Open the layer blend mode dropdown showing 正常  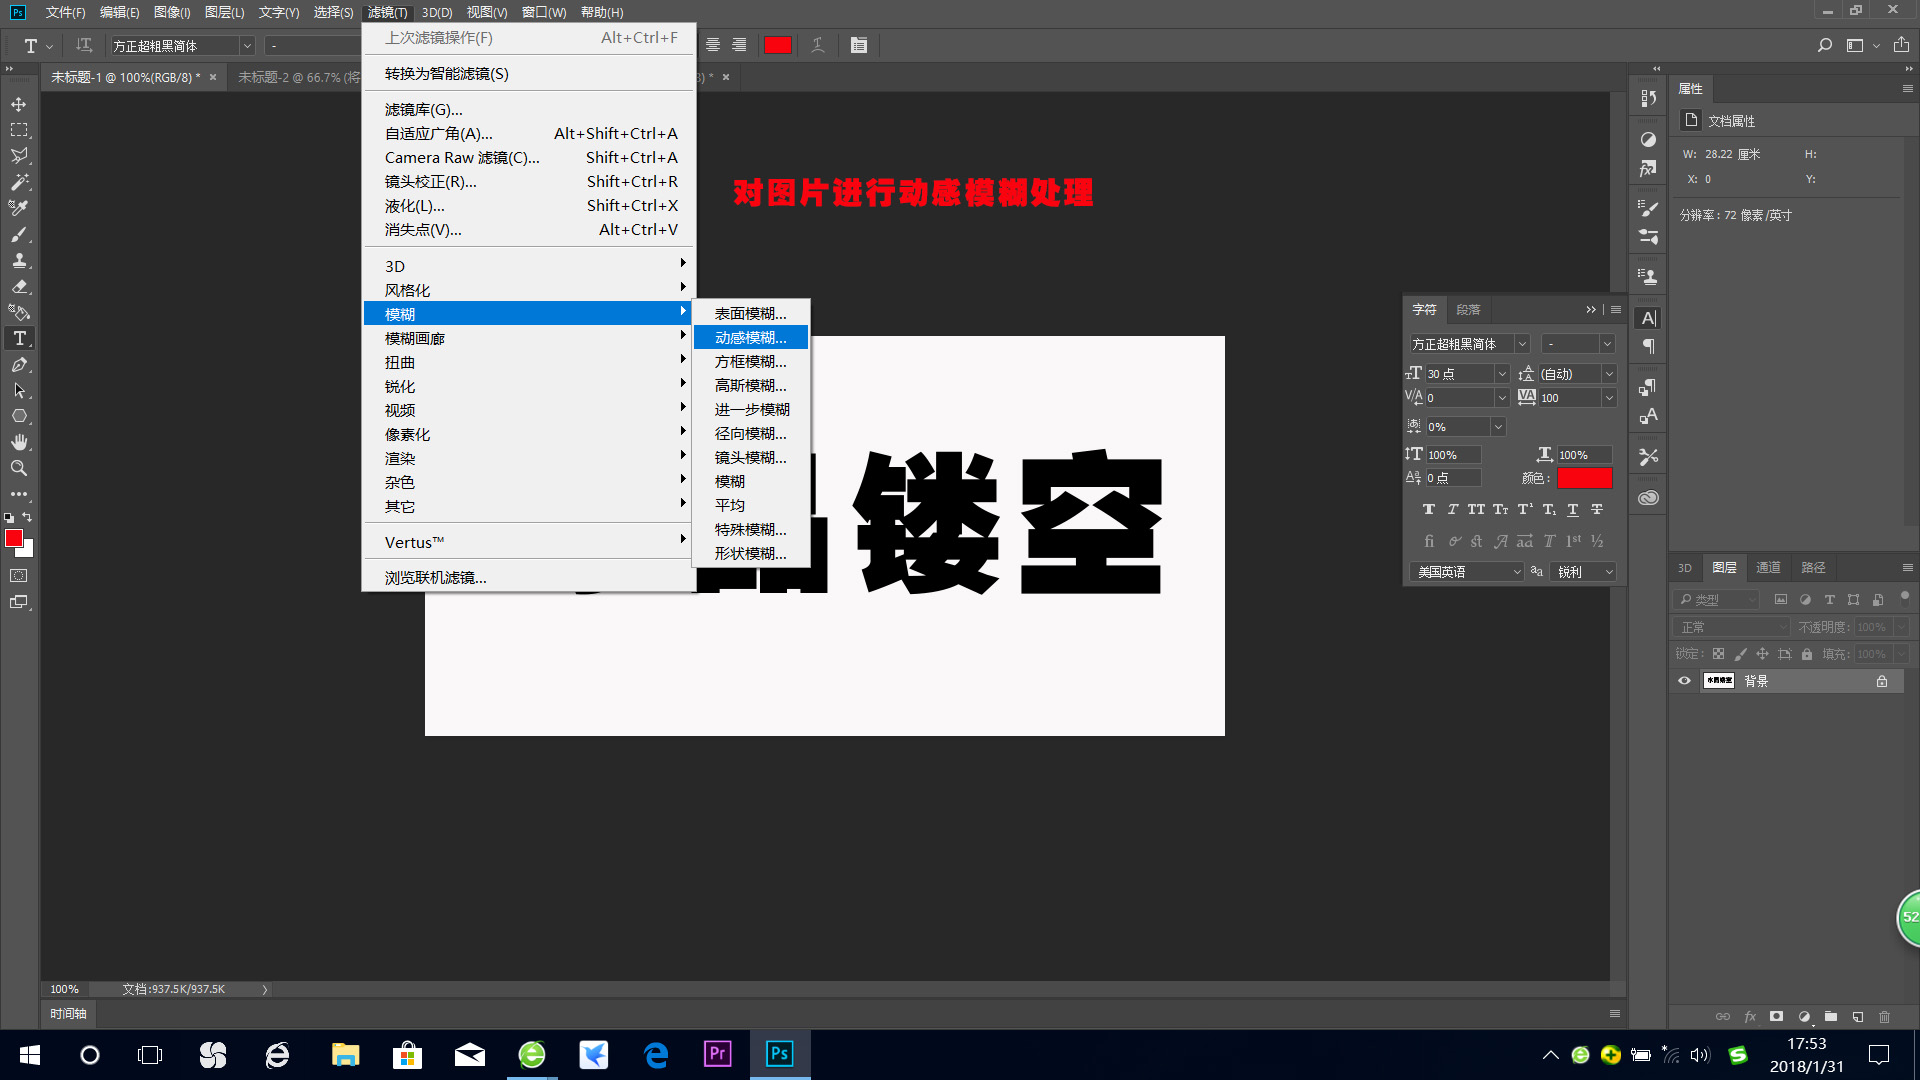(1732, 626)
